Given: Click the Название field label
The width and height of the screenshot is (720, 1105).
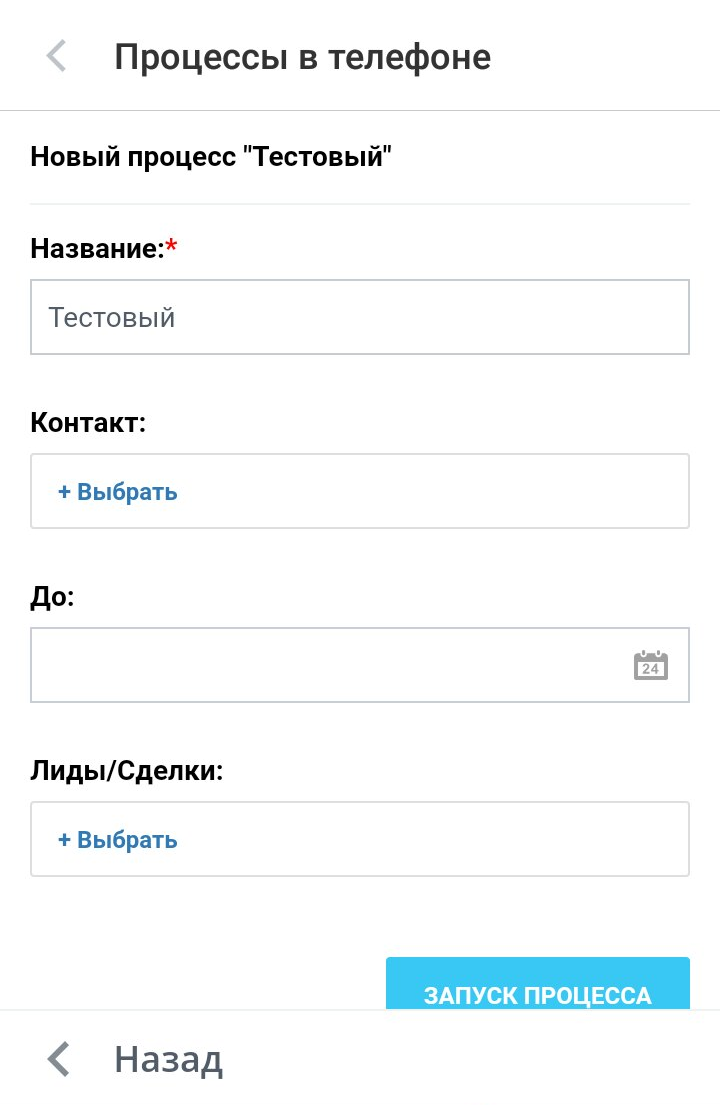Looking at the screenshot, I should [x=97, y=248].
